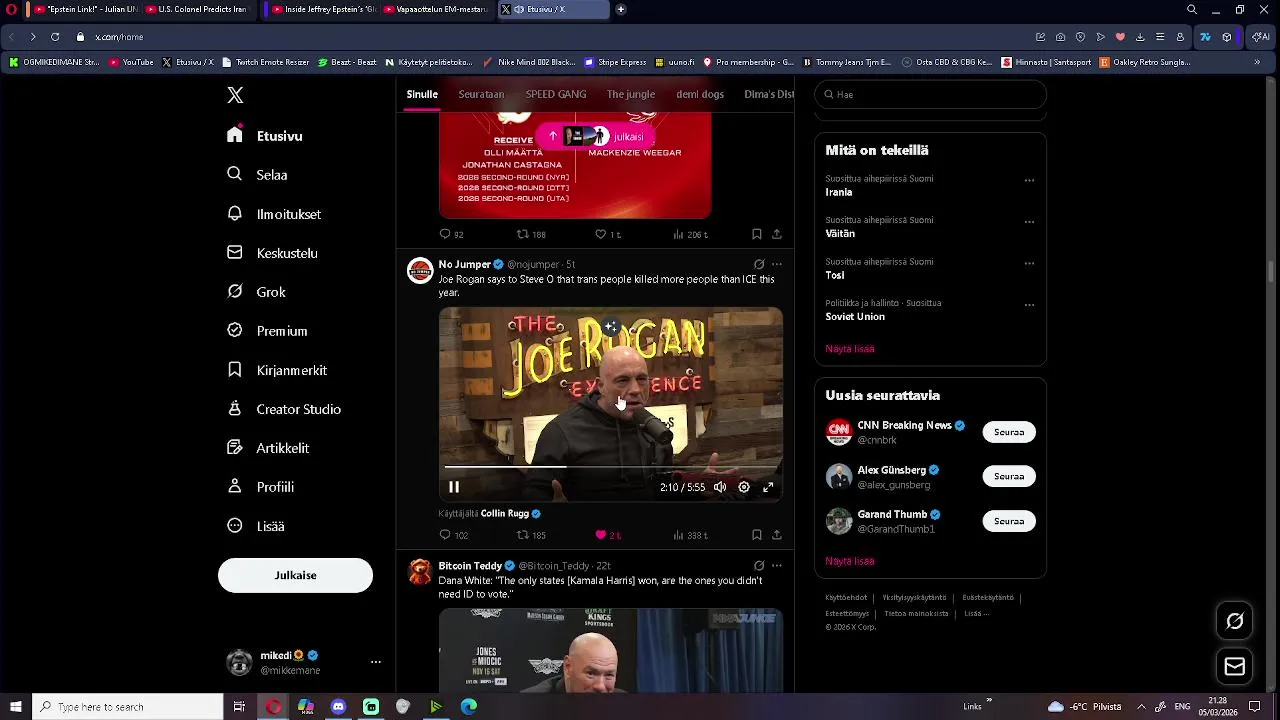Follow Garand Thumb
Screen dimensions: 1280x720
click(1009, 521)
